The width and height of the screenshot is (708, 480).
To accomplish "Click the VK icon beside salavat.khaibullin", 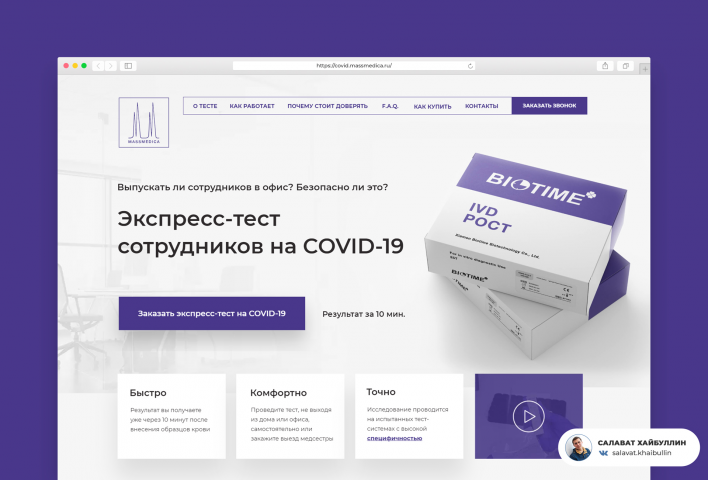I will (x=603, y=453).
